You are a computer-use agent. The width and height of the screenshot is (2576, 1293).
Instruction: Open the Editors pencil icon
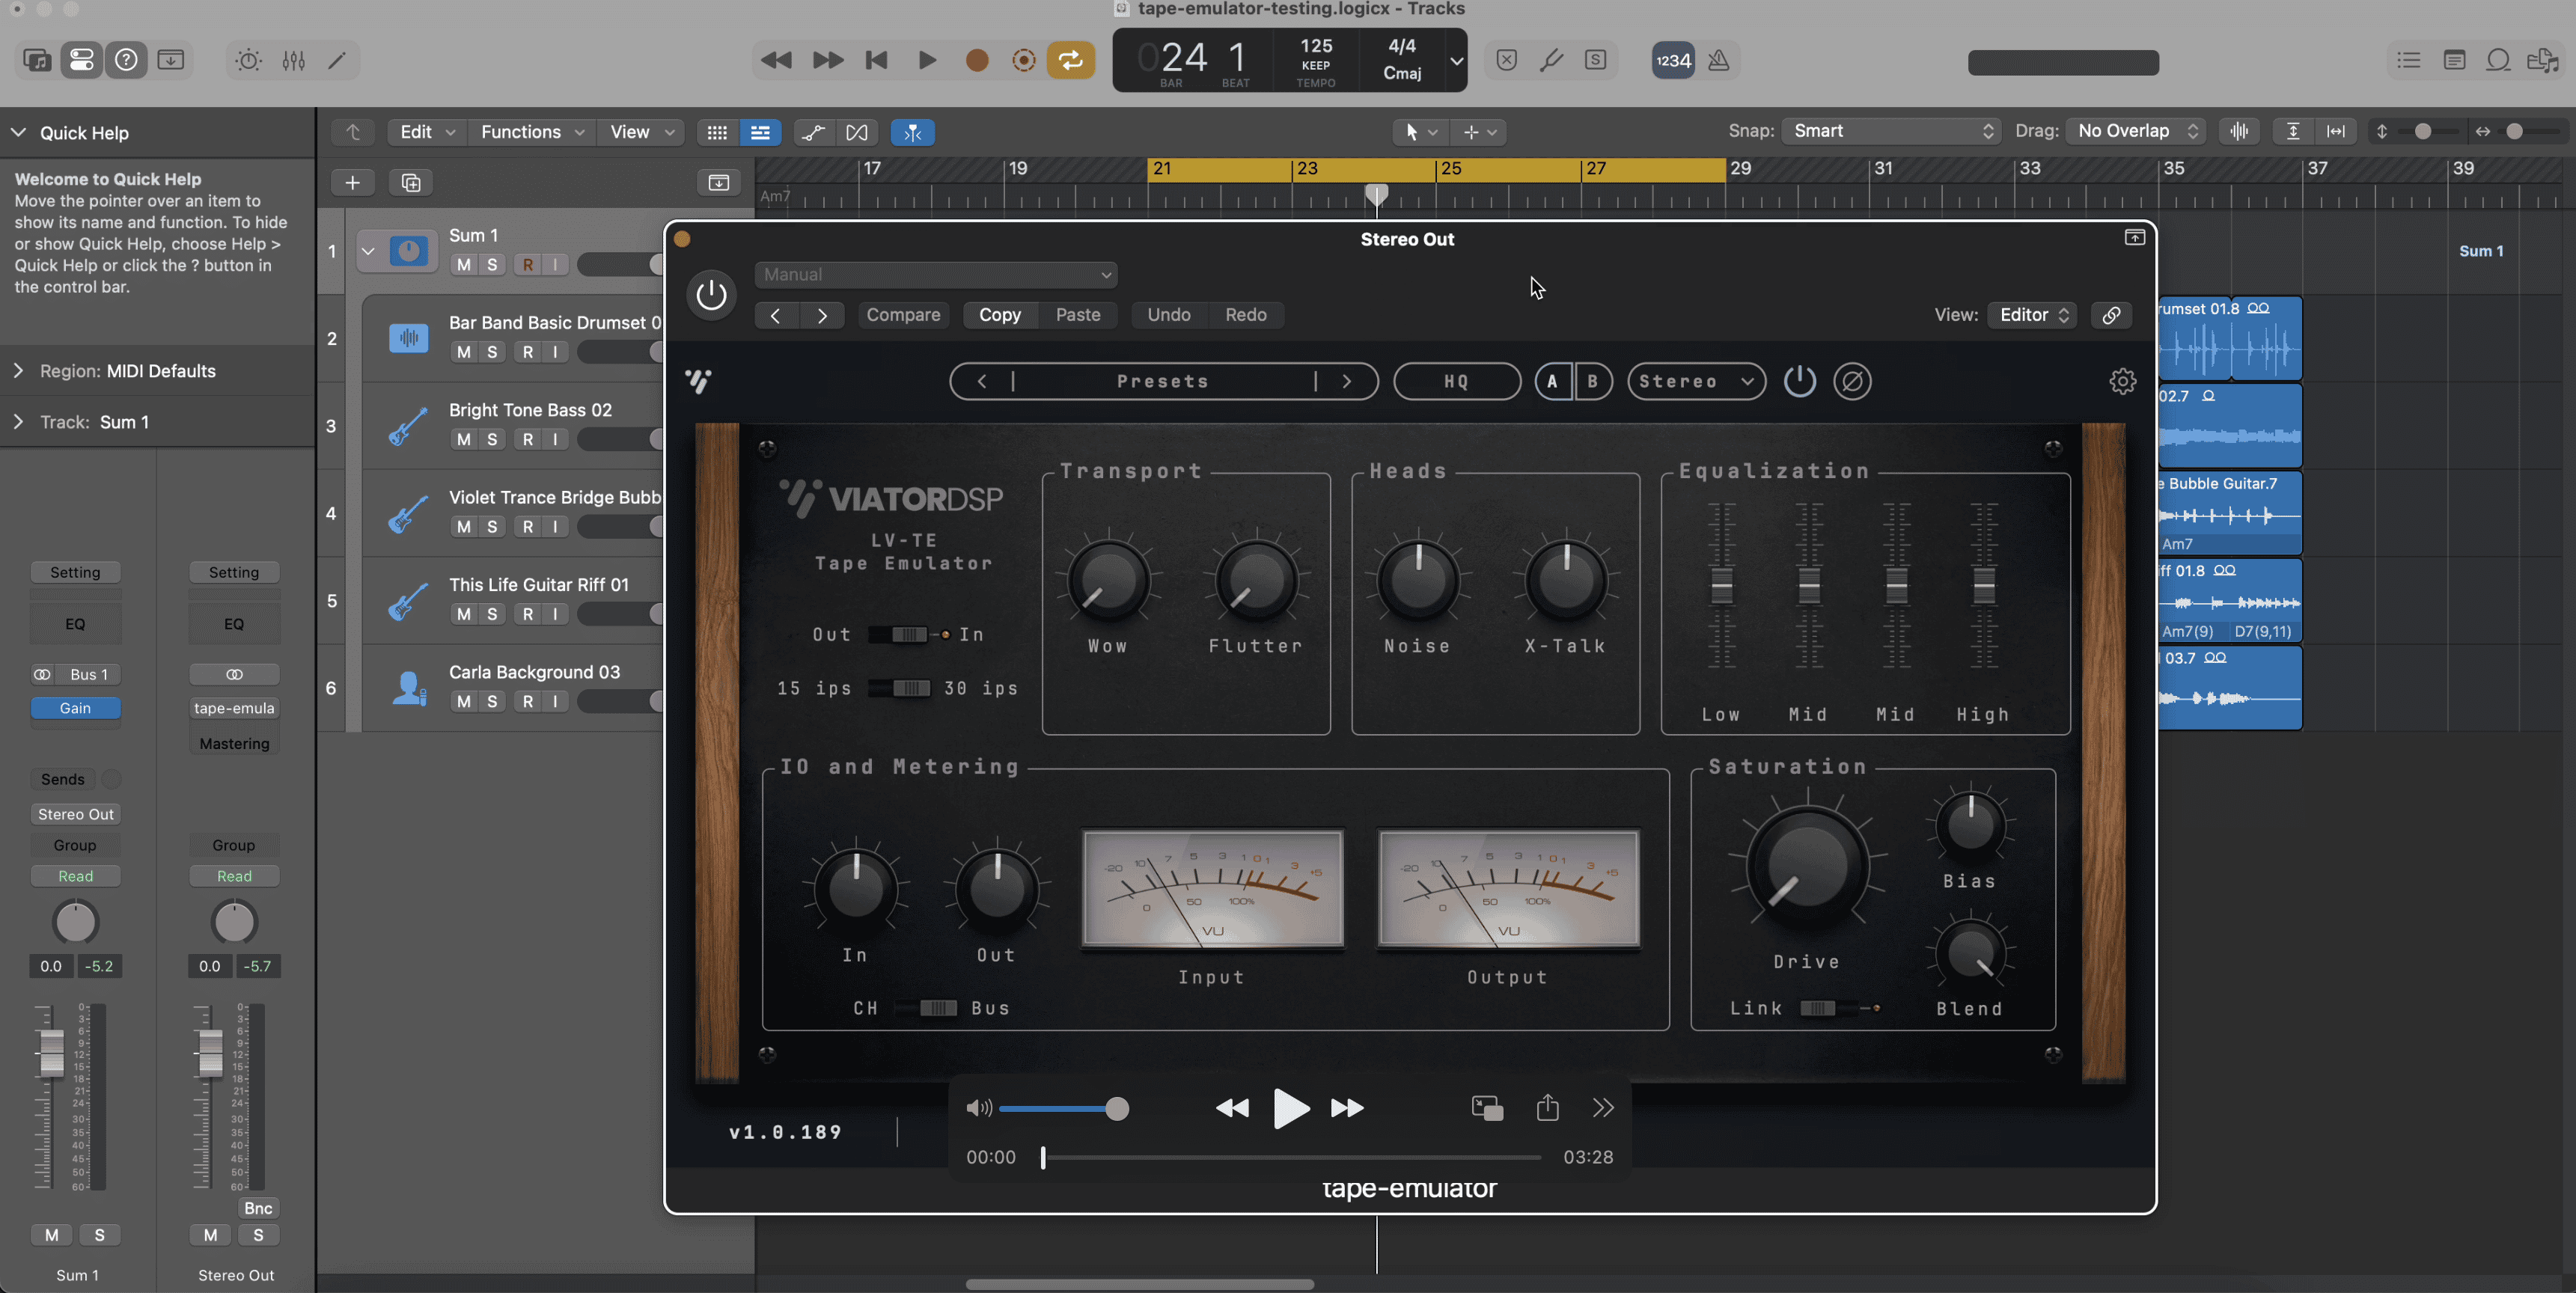[337, 61]
